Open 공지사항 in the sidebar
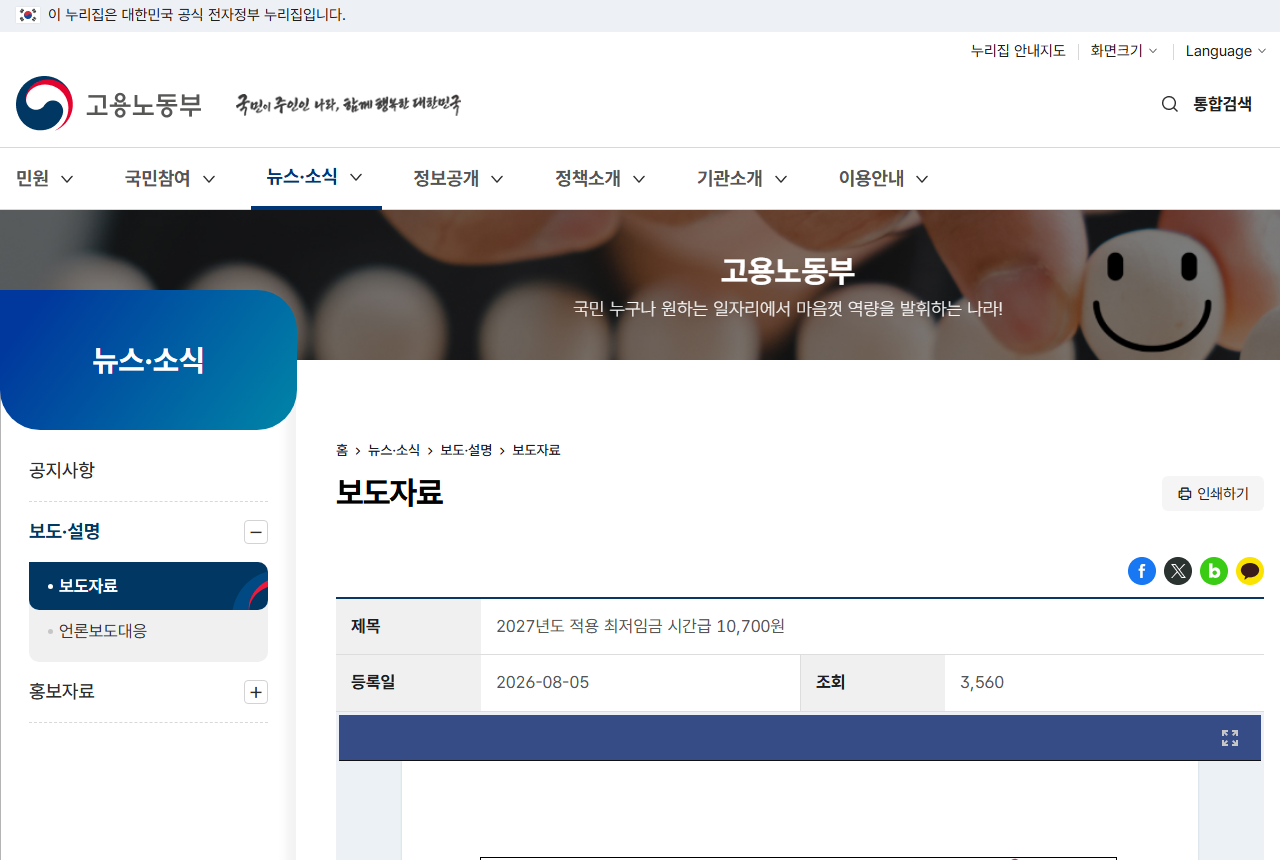 click(62, 470)
